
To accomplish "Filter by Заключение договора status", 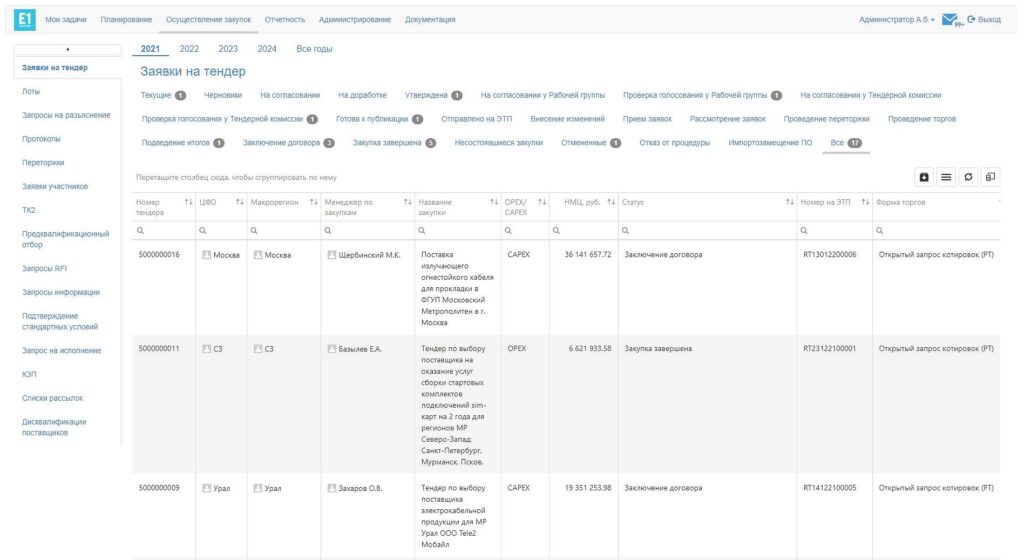I will point(282,142).
